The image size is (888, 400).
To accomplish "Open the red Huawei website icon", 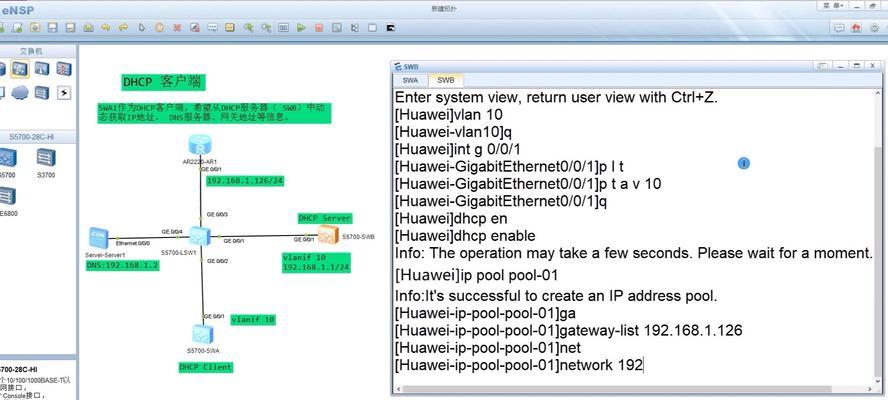I will point(856,27).
